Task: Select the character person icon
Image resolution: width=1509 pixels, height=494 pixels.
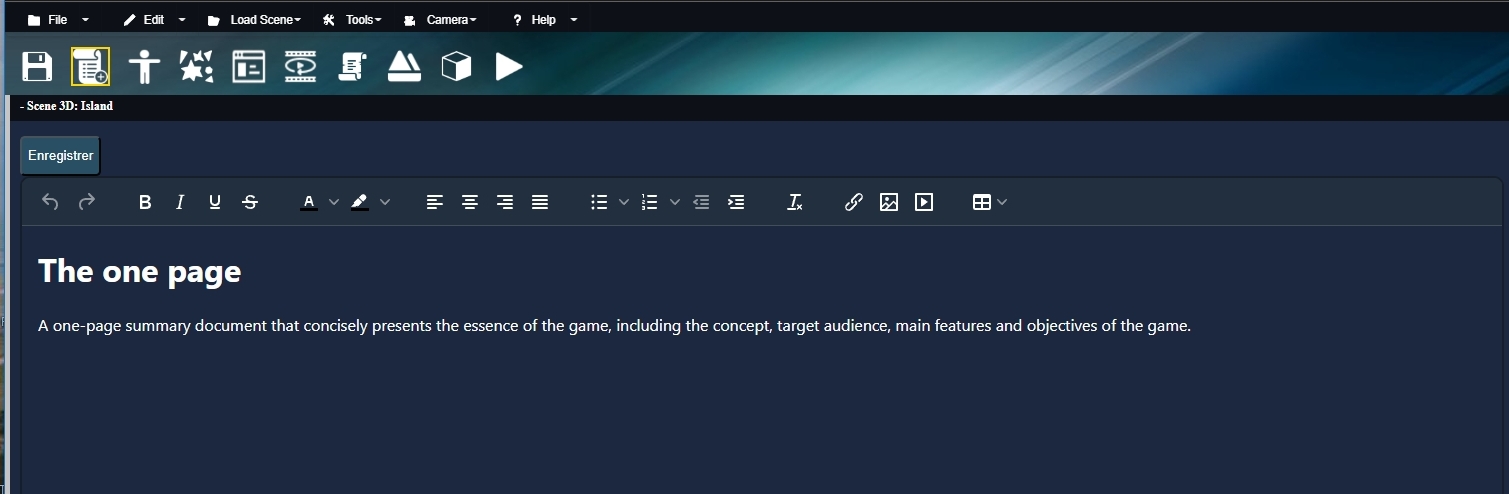Action: click(144, 67)
